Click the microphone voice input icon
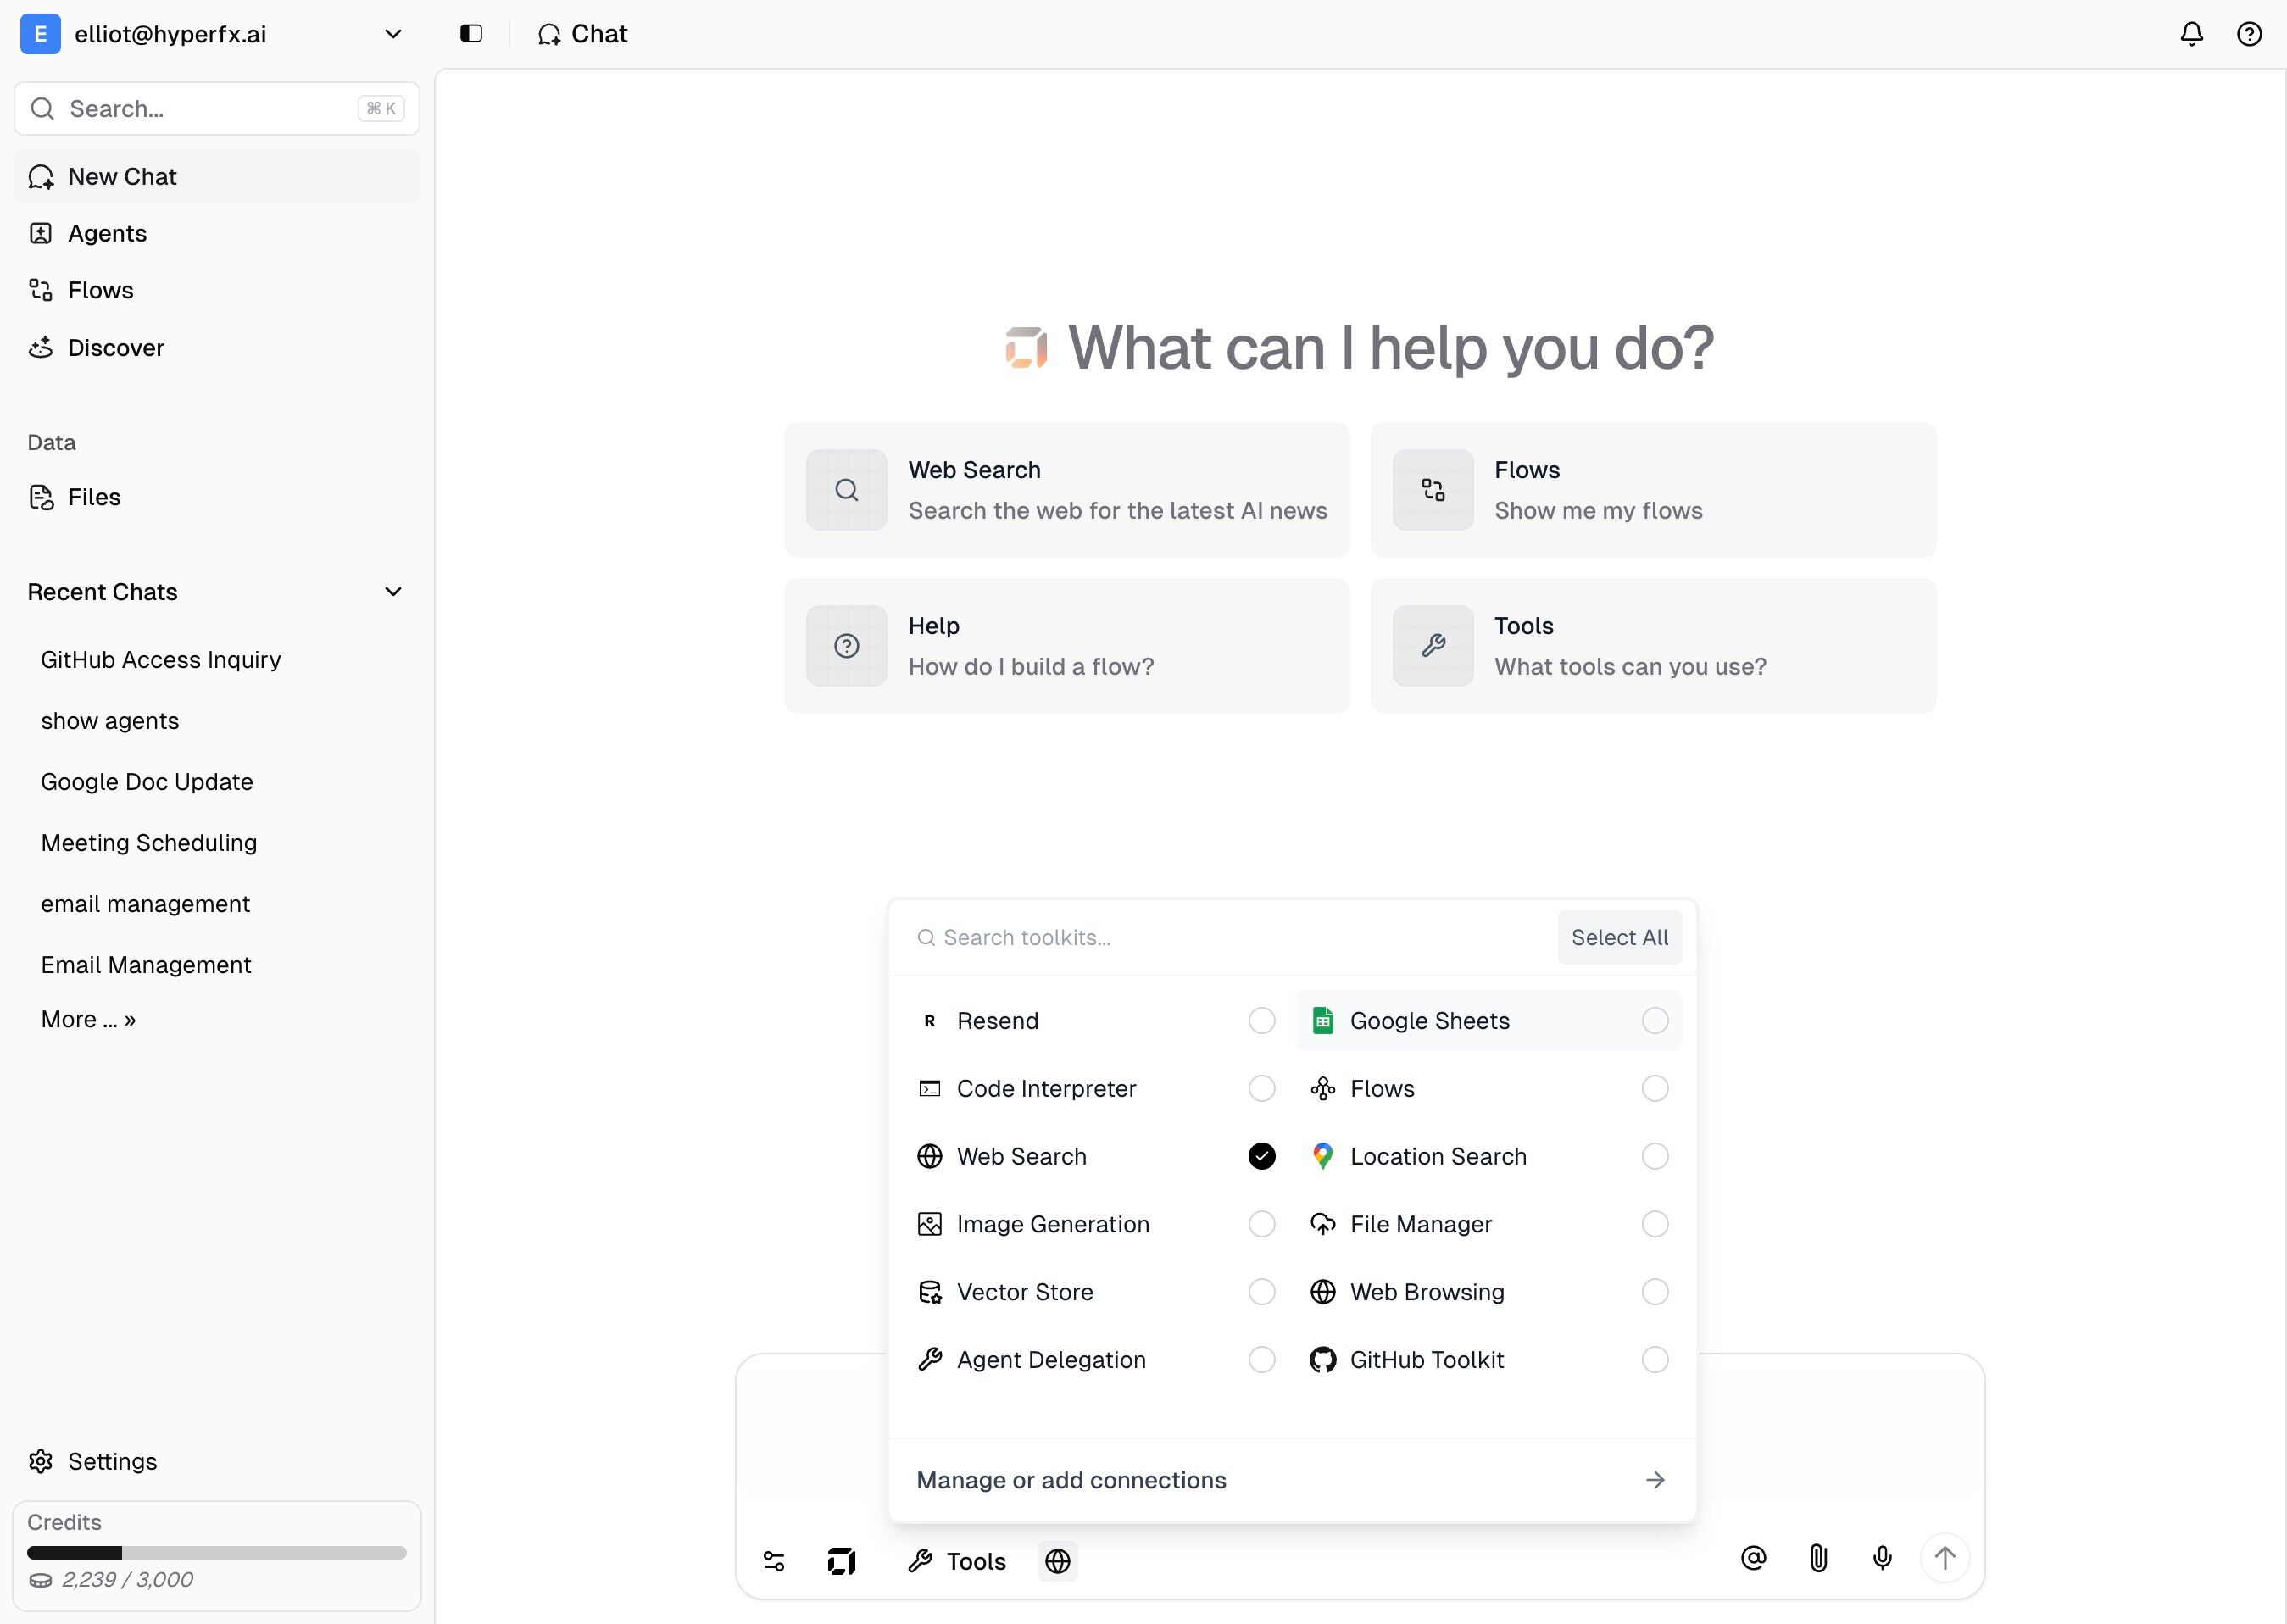This screenshot has height=1624, width=2287. [1882, 1558]
